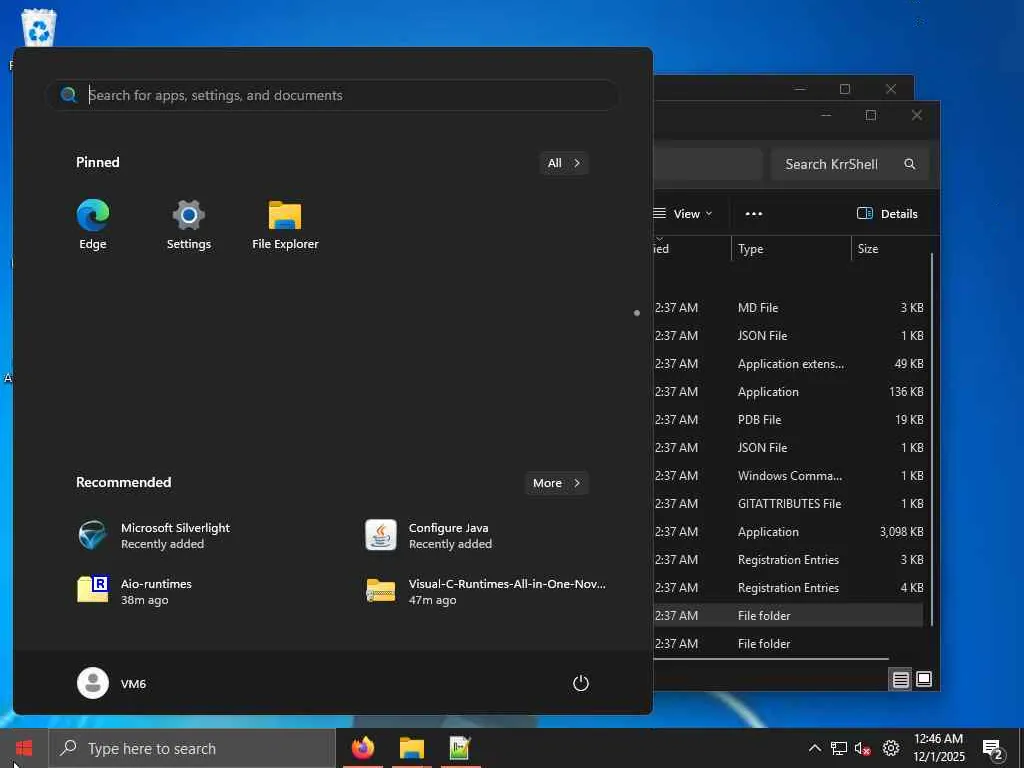The height and width of the screenshot is (768, 1024).
Task: Click the pinned apps page indicator dot
Action: [637, 313]
